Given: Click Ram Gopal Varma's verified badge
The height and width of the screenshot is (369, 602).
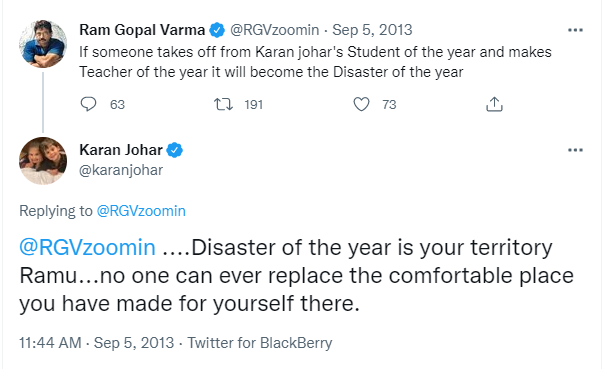Looking at the screenshot, I should [x=217, y=30].
